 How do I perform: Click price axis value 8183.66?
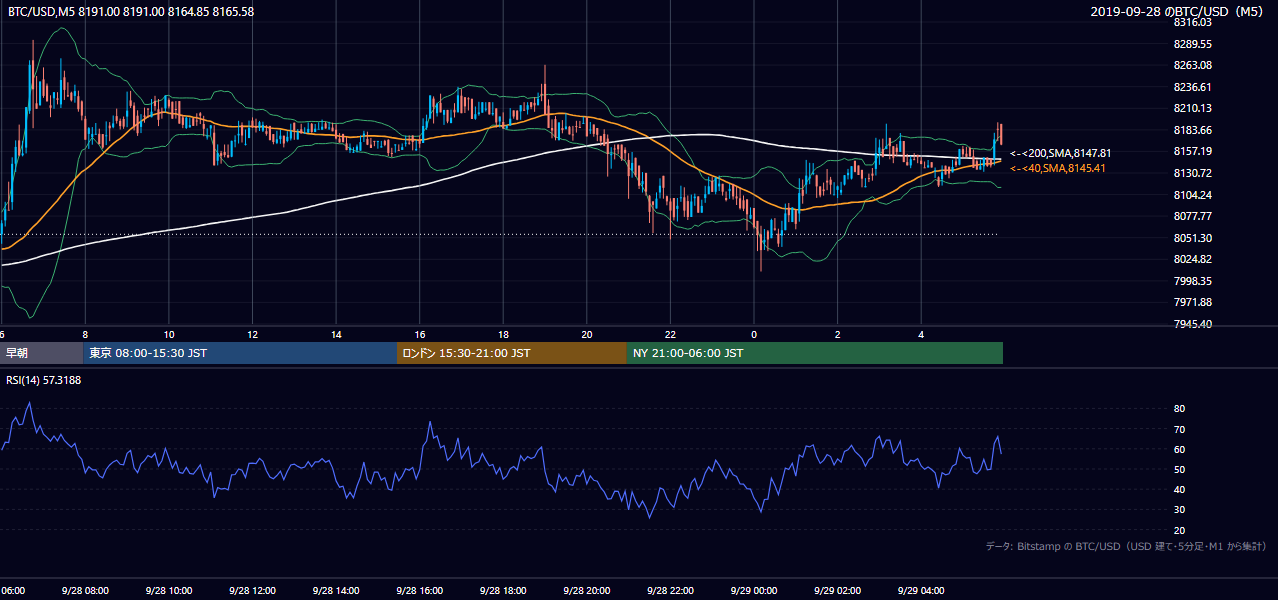pyautogui.click(x=1193, y=130)
